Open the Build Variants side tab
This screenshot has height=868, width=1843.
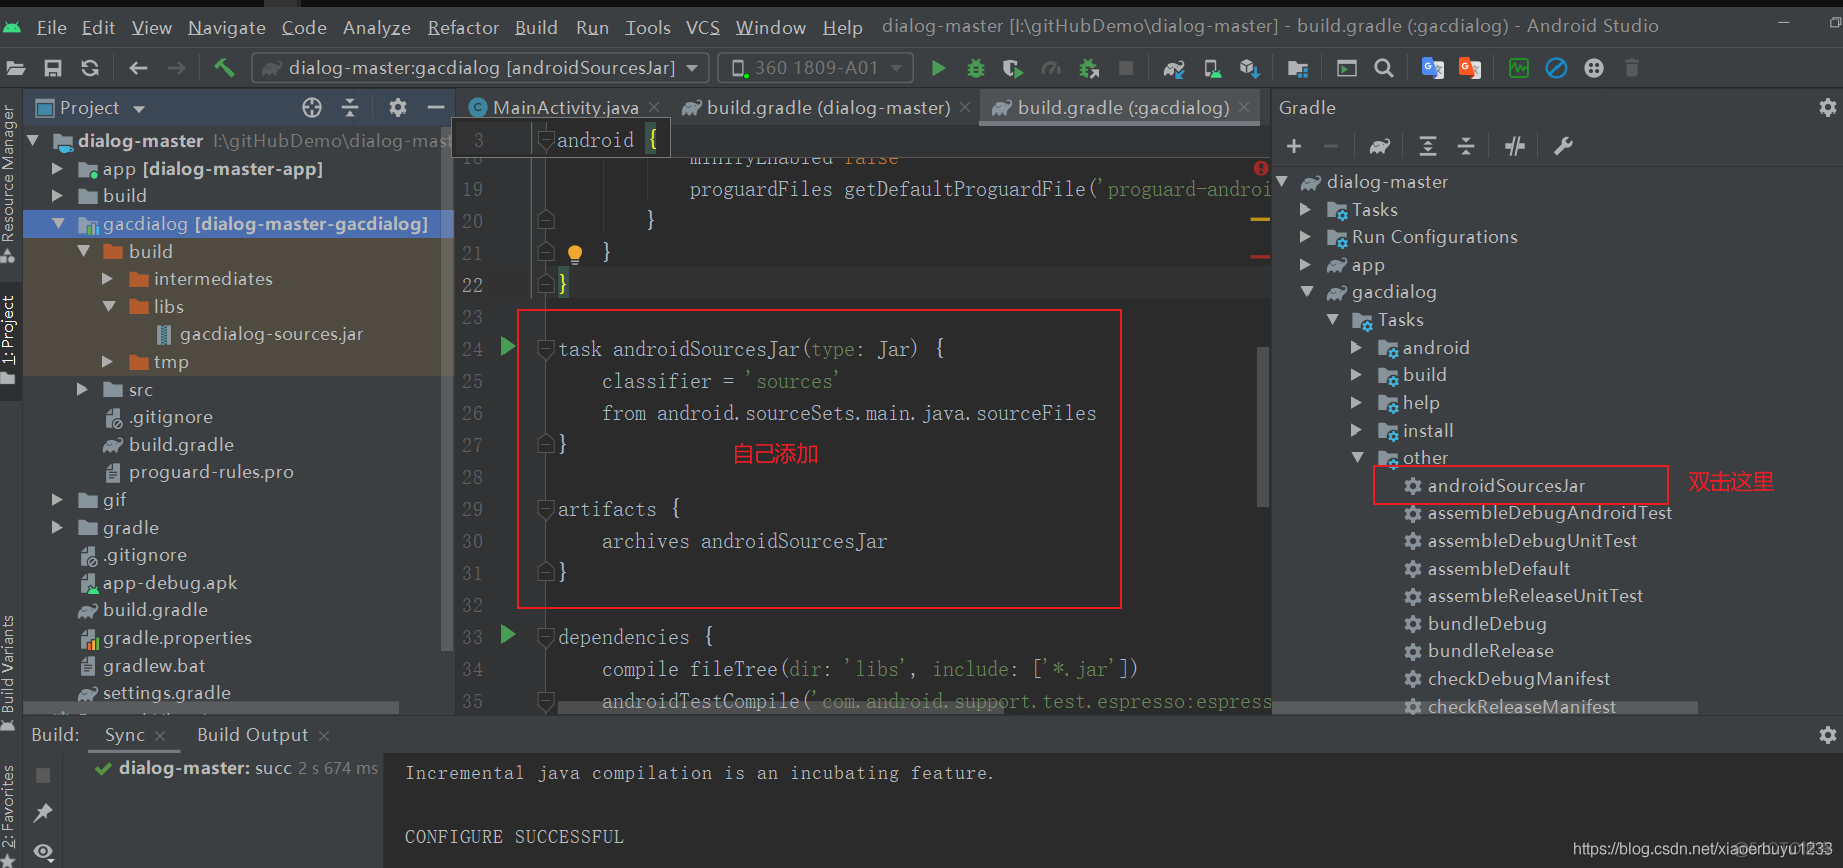pos(8,672)
